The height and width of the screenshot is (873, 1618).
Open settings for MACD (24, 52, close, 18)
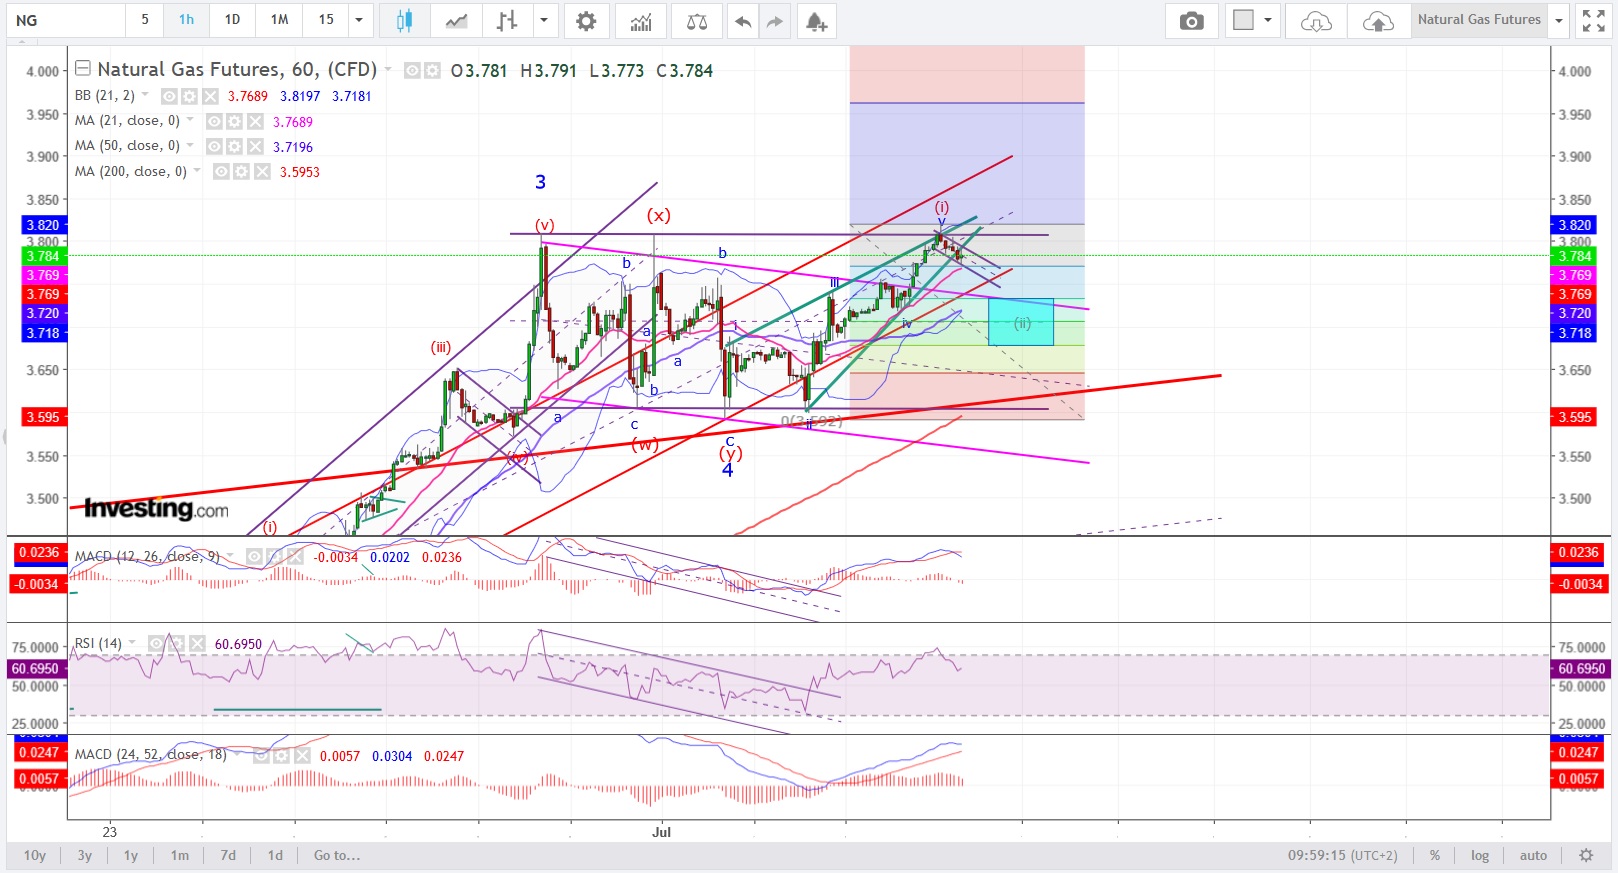[x=281, y=755]
